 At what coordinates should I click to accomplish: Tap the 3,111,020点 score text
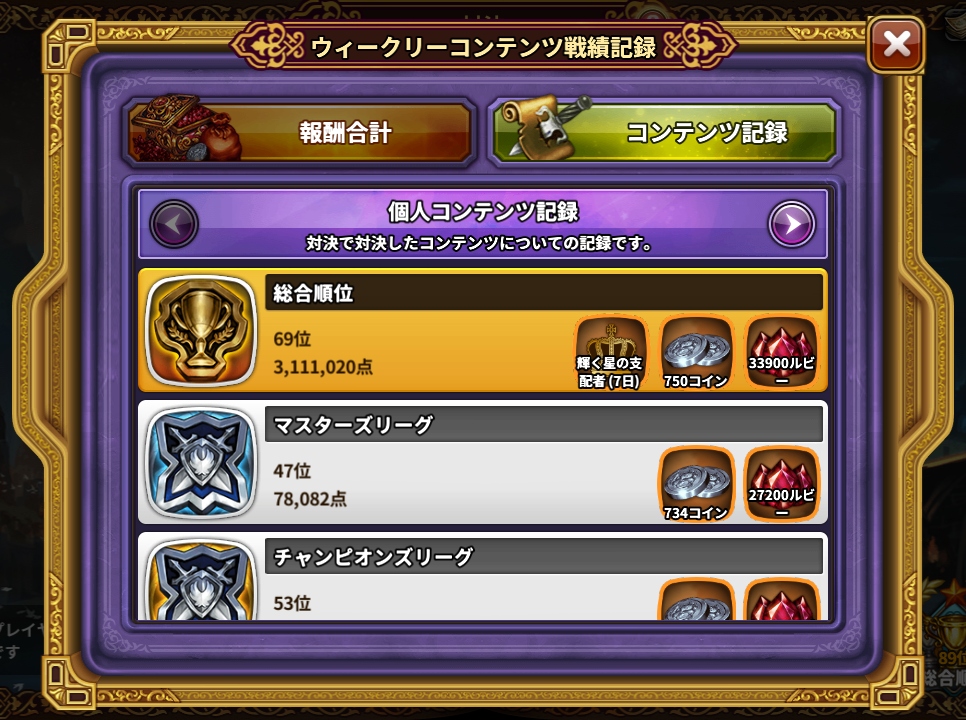coord(323,367)
